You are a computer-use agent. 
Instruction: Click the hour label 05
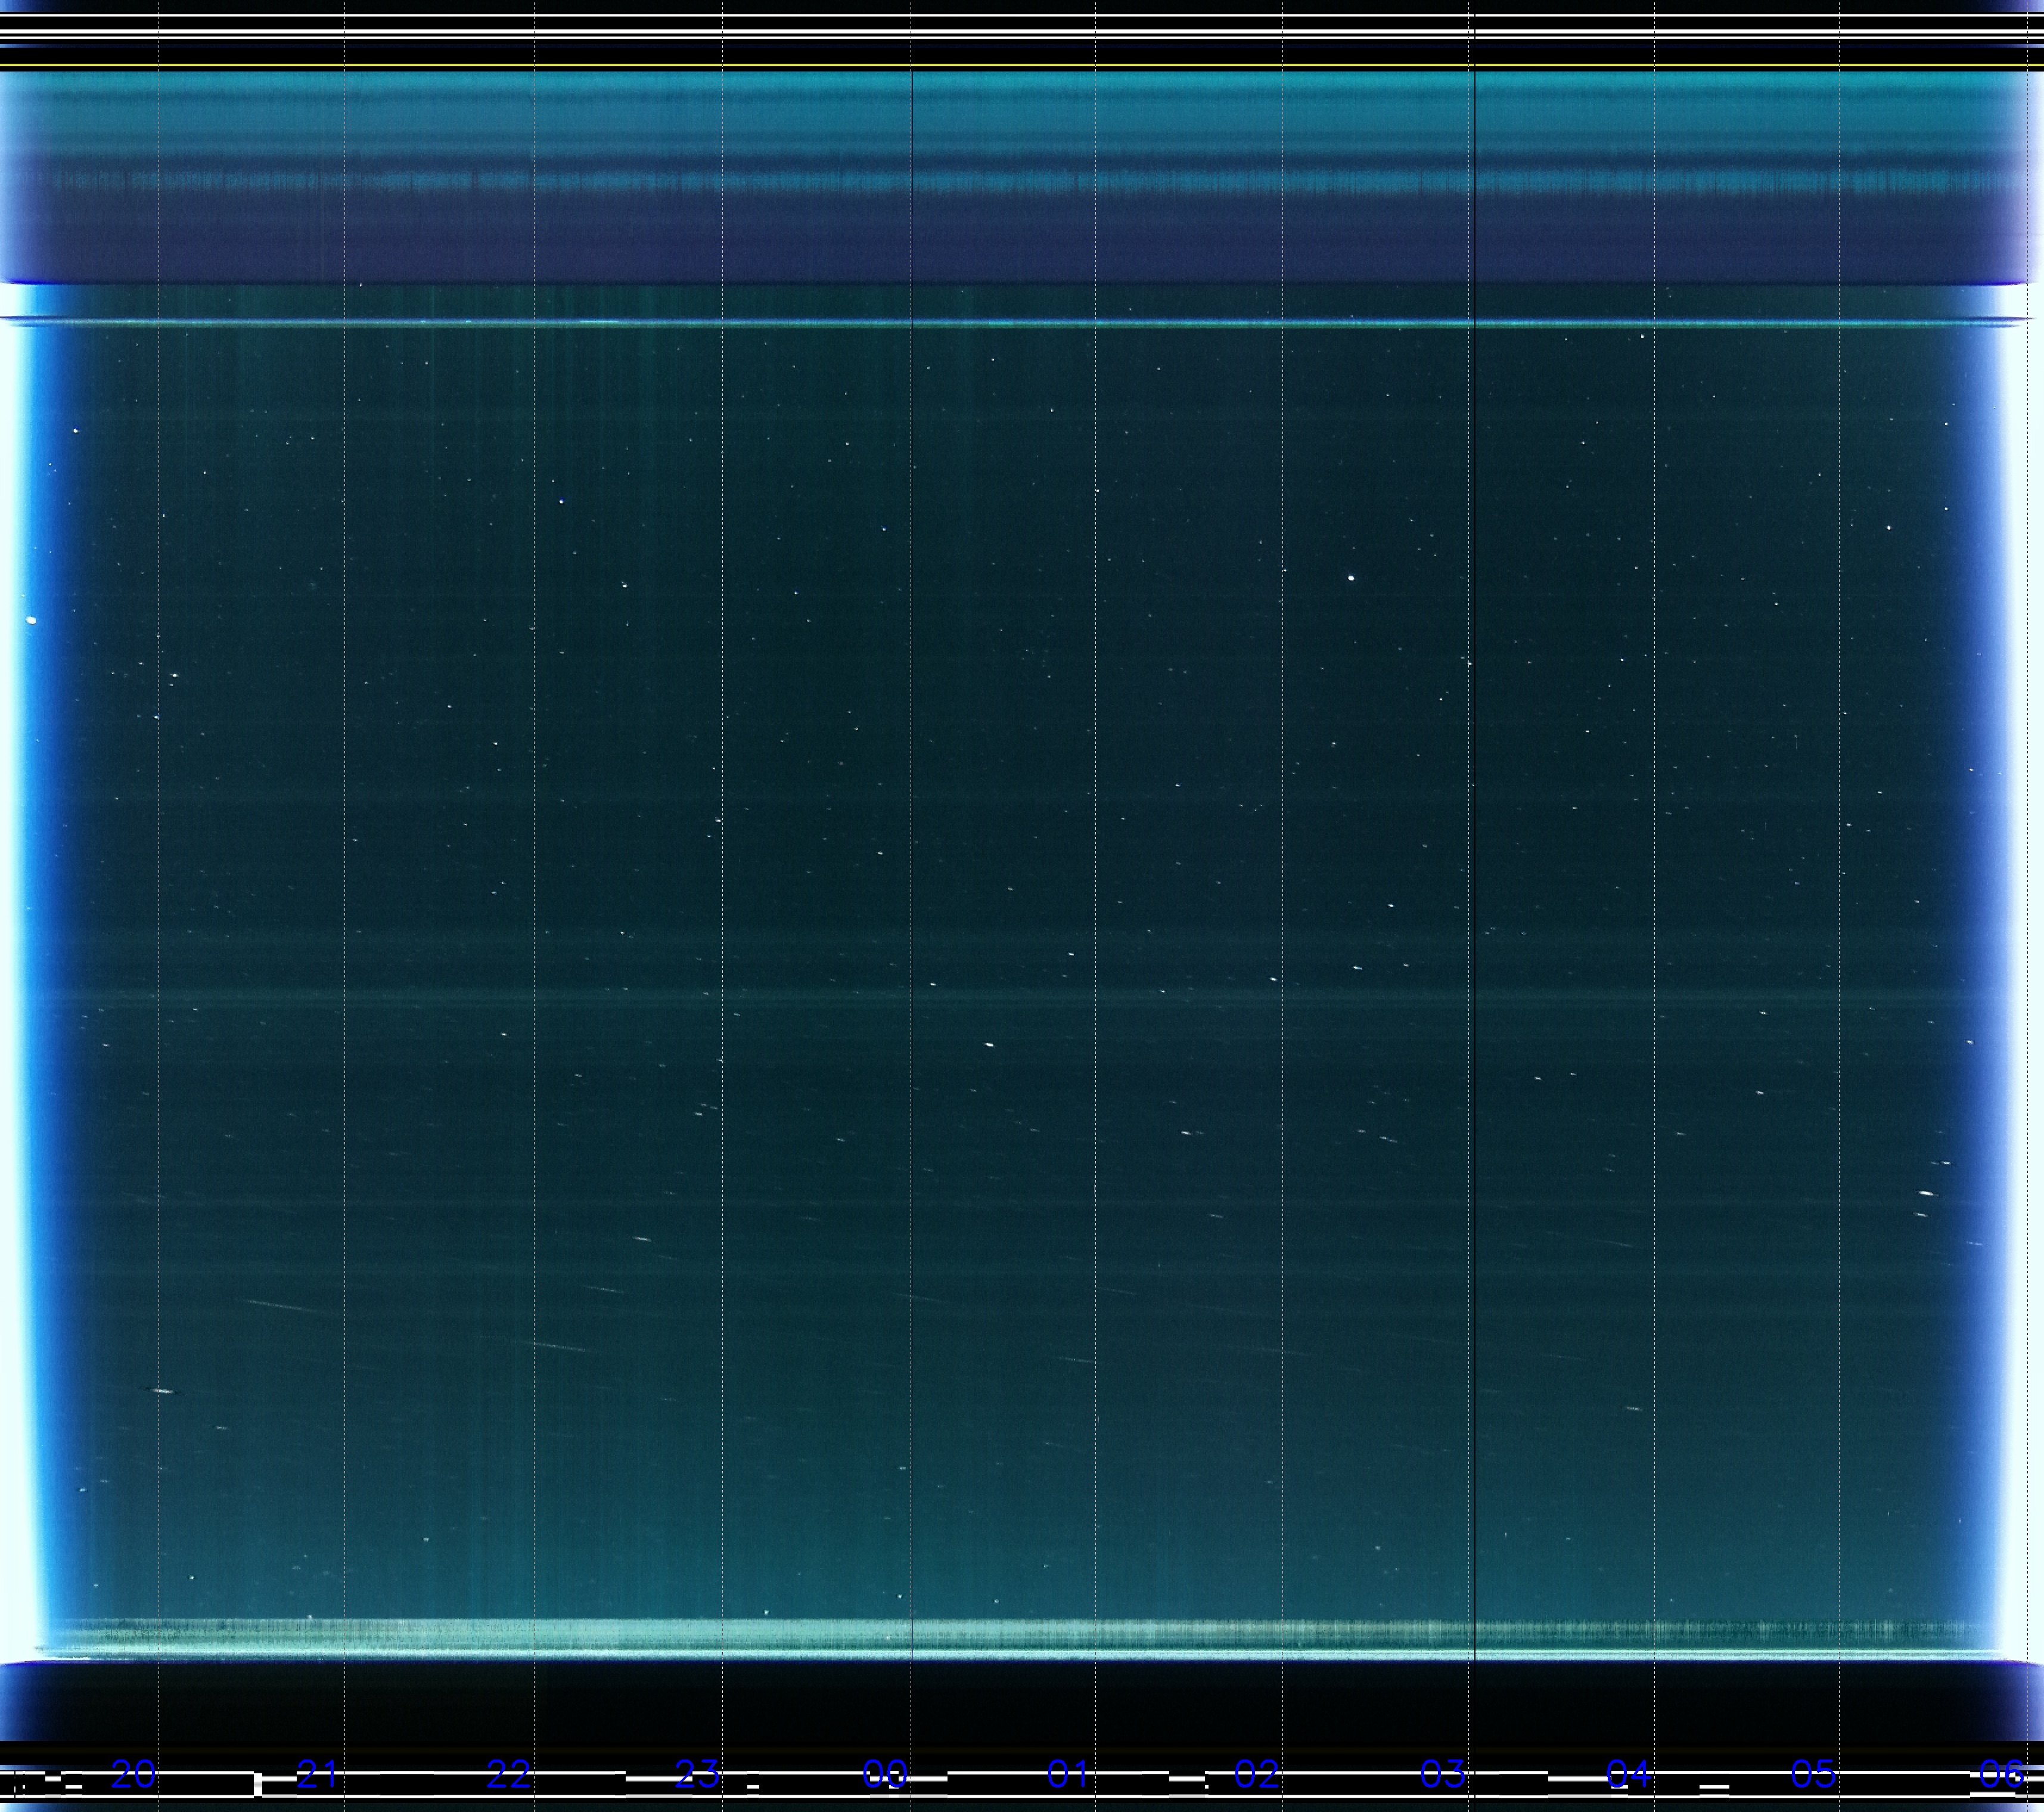(x=1813, y=1774)
